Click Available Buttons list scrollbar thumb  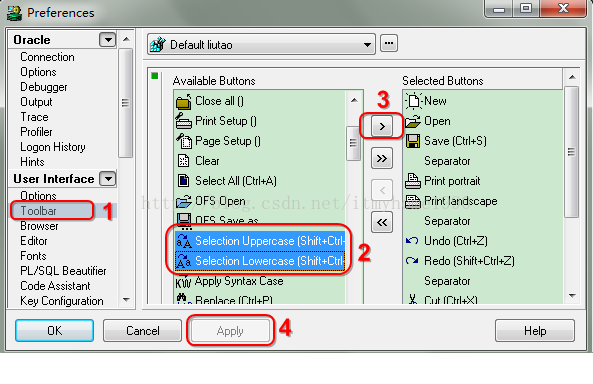point(353,143)
